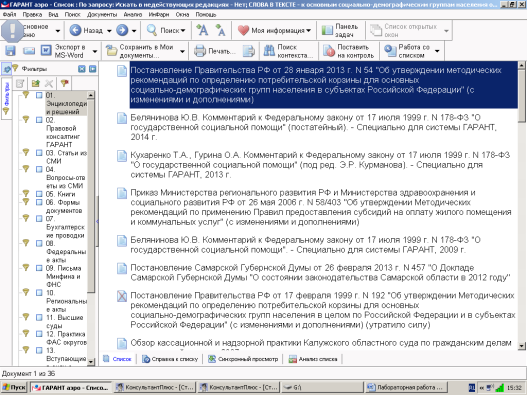This screenshot has height=395, width=527.
Task: Open the Основное меню dropdown arrow
Action: coord(58,31)
